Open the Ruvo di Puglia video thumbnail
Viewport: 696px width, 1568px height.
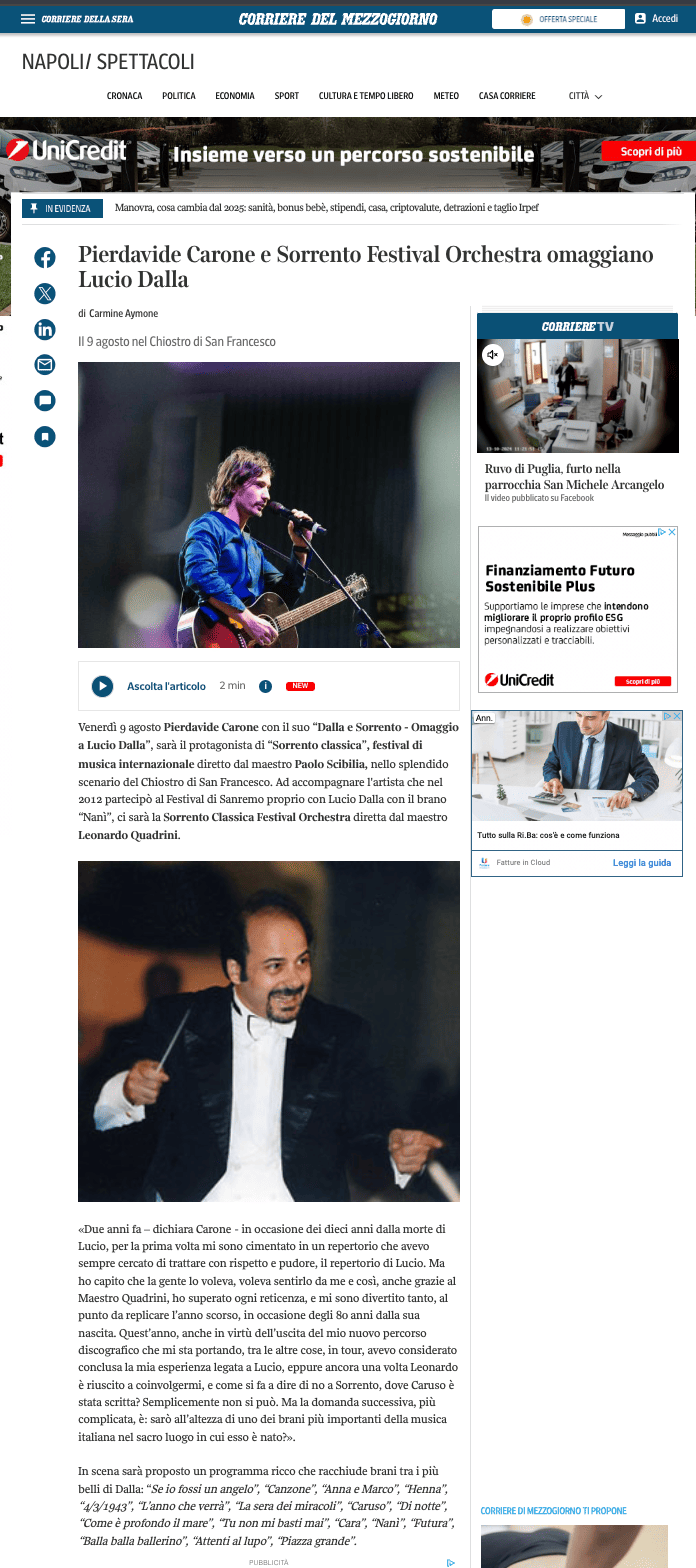pyautogui.click(x=578, y=396)
